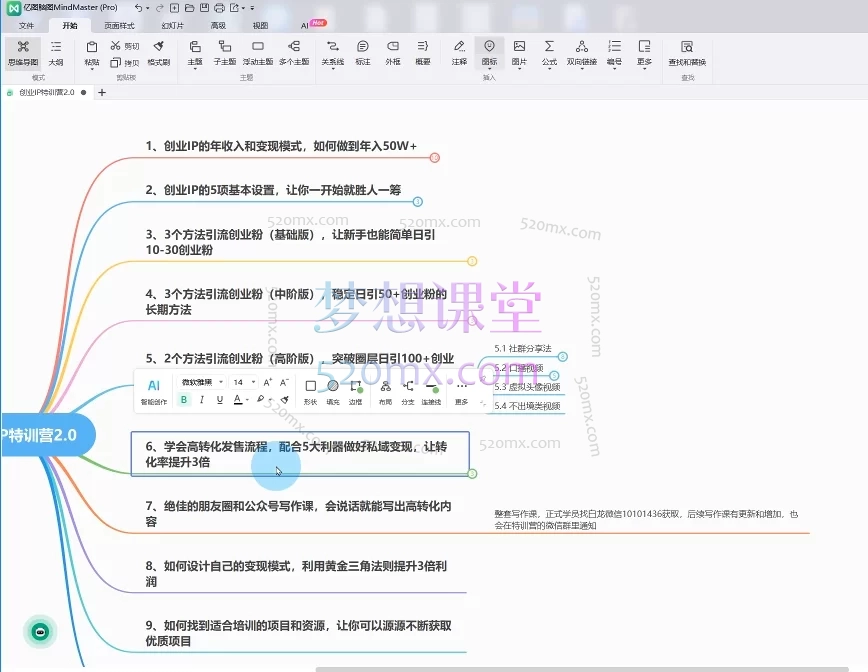Click the font color A swatch
Screen dimensions: 868x672
click(x=237, y=400)
